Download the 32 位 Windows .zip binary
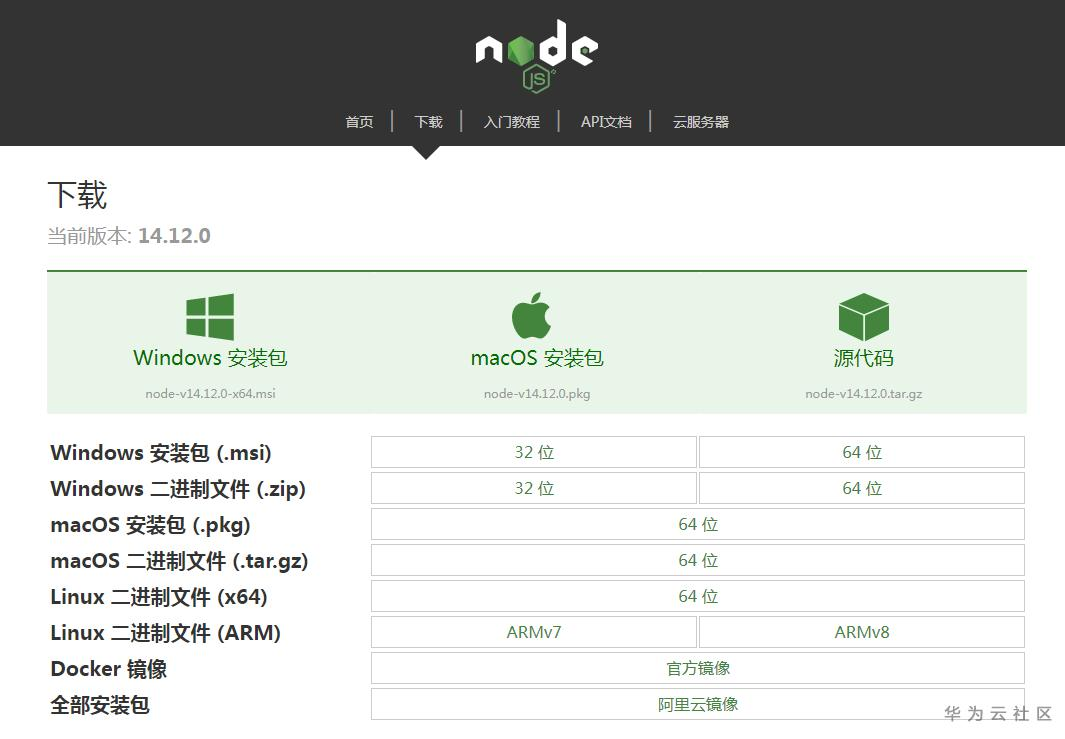This screenshot has width=1065, height=739. 534,488
